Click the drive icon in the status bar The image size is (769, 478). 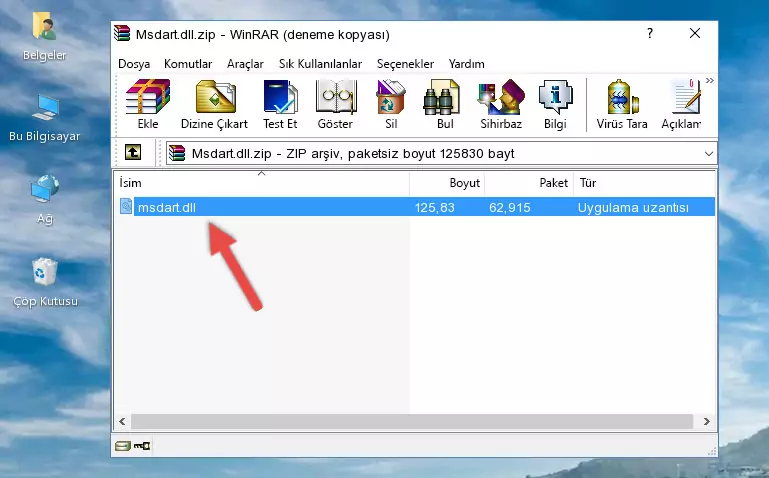(x=123, y=446)
